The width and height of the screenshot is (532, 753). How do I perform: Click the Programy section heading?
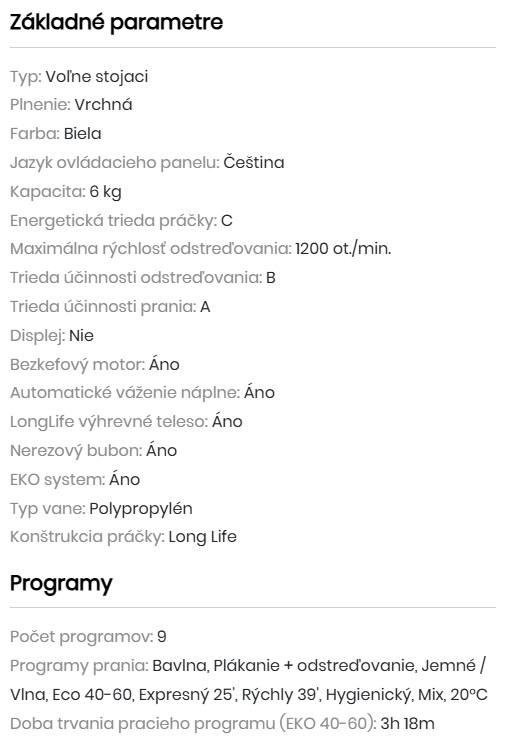pyautogui.click(x=61, y=583)
